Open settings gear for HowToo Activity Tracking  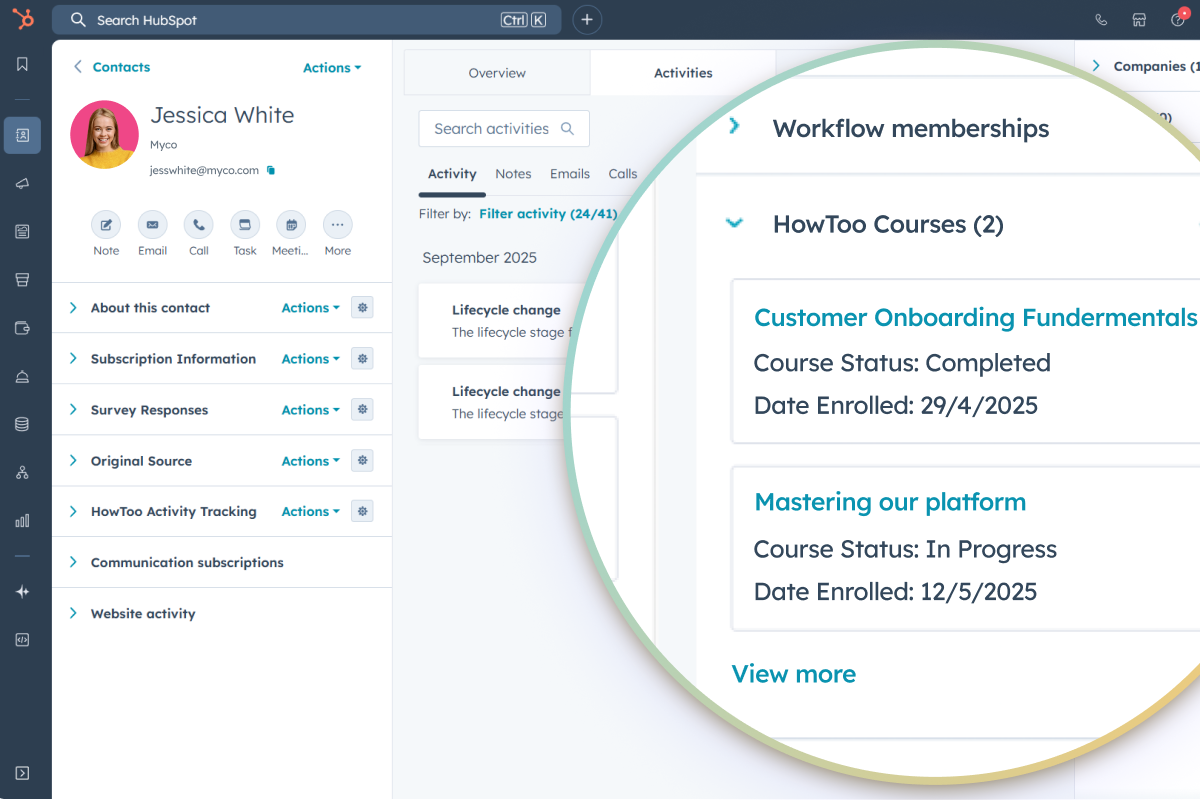362,511
